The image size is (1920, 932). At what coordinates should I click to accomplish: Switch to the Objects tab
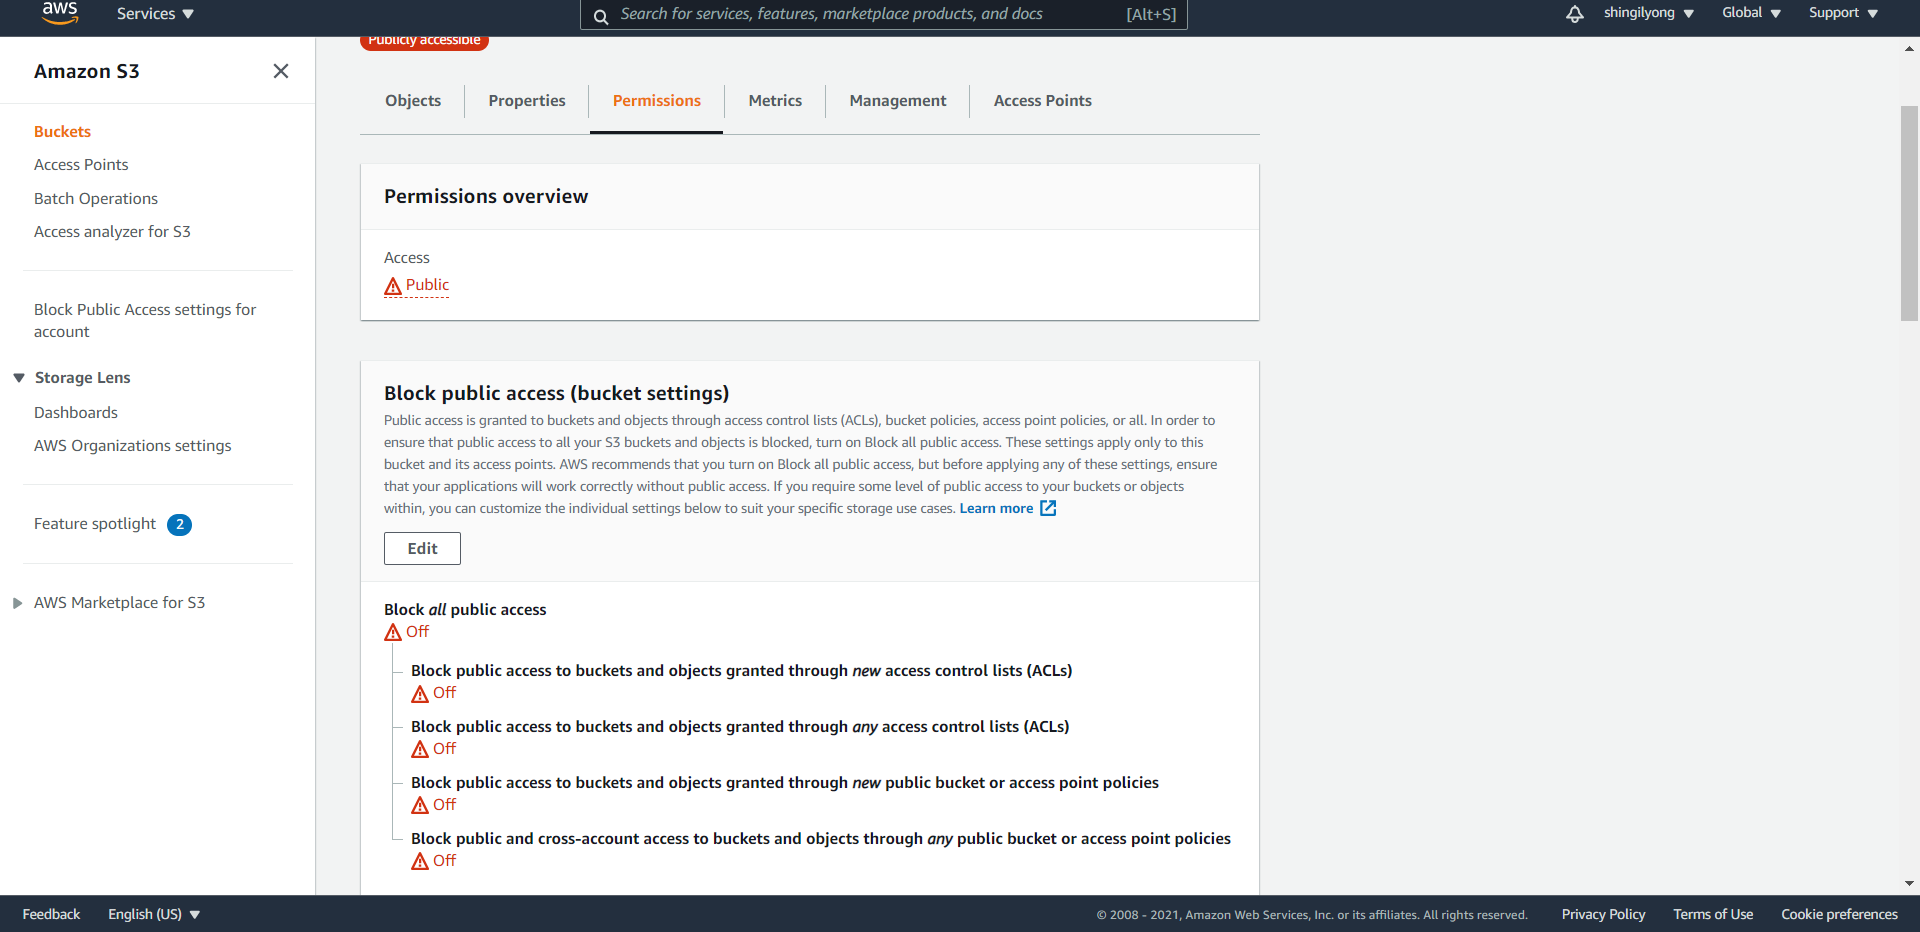(413, 101)
